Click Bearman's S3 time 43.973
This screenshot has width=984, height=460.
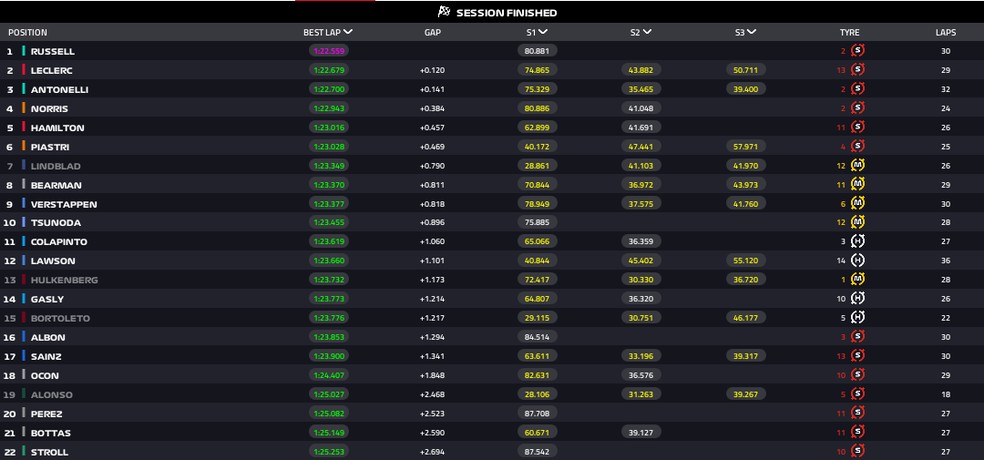(x=746, y=185)
